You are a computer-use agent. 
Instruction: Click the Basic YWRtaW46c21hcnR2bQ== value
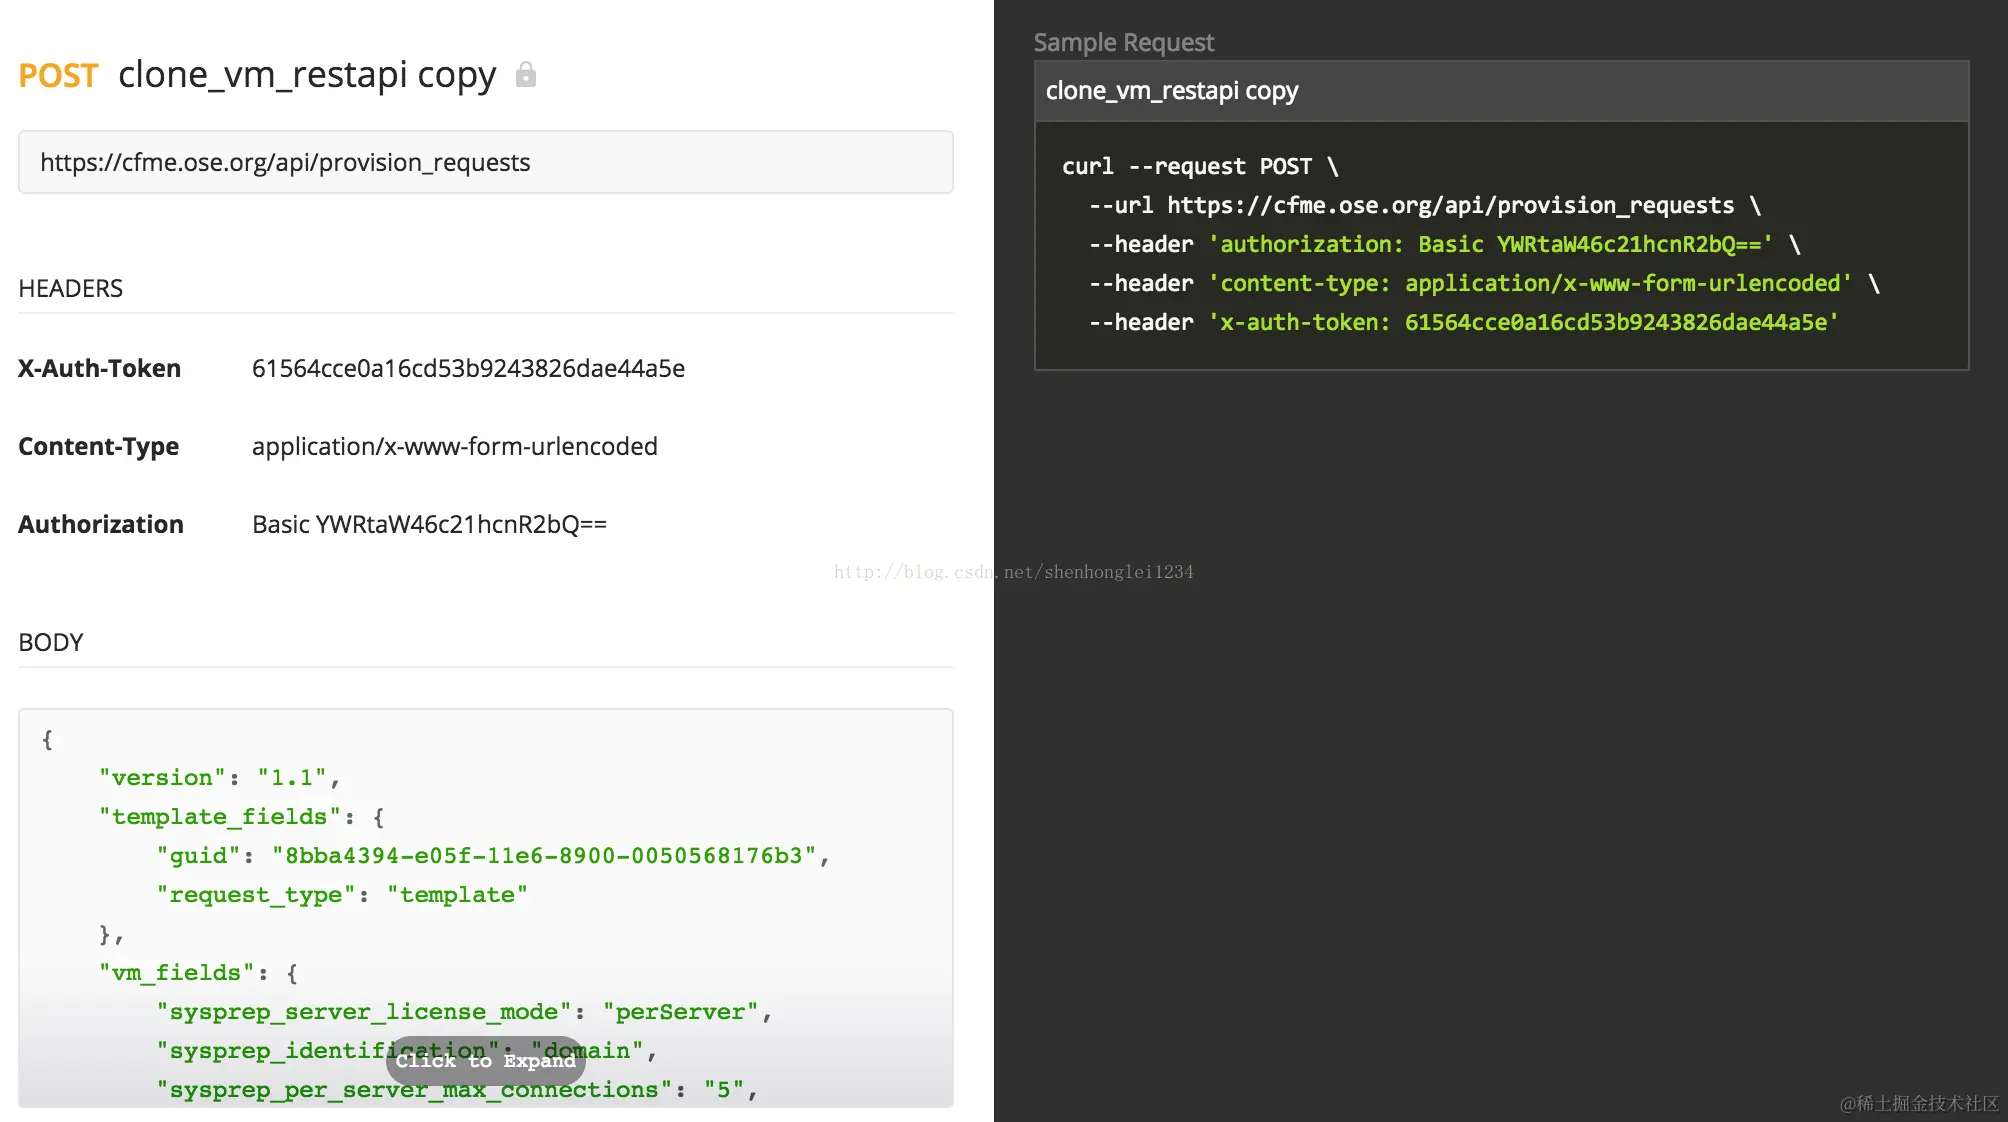[x=429, y=524]
